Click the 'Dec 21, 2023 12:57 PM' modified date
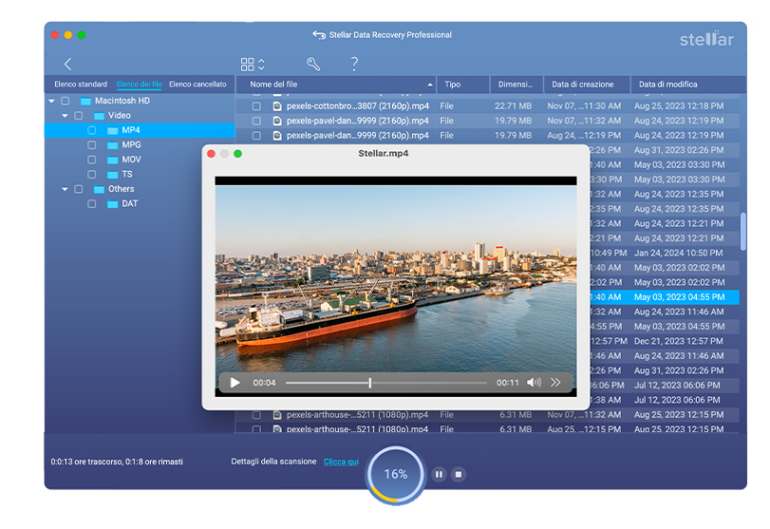Screen dimensions: 770x529 coord(678,341)
